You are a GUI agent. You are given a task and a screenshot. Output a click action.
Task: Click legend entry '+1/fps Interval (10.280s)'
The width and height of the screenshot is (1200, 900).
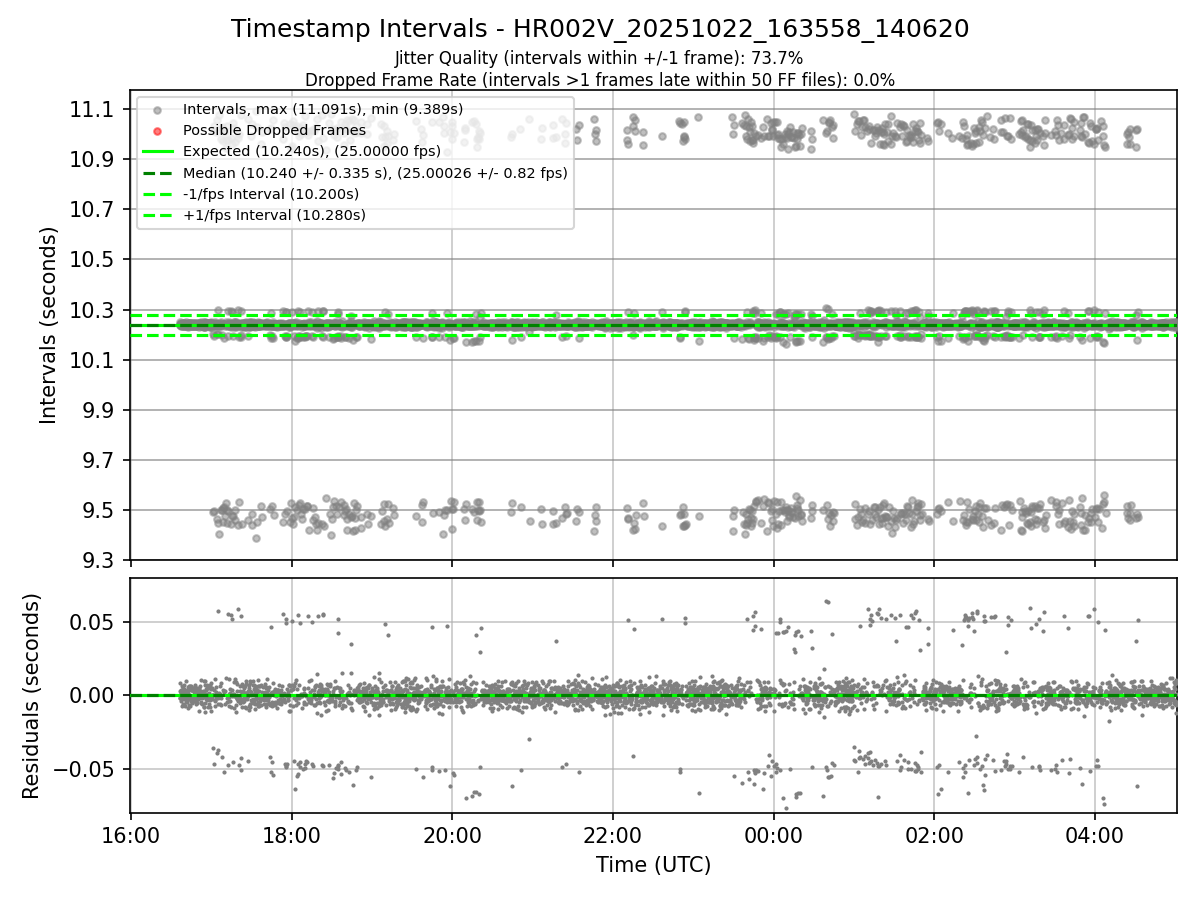(274, 215)
